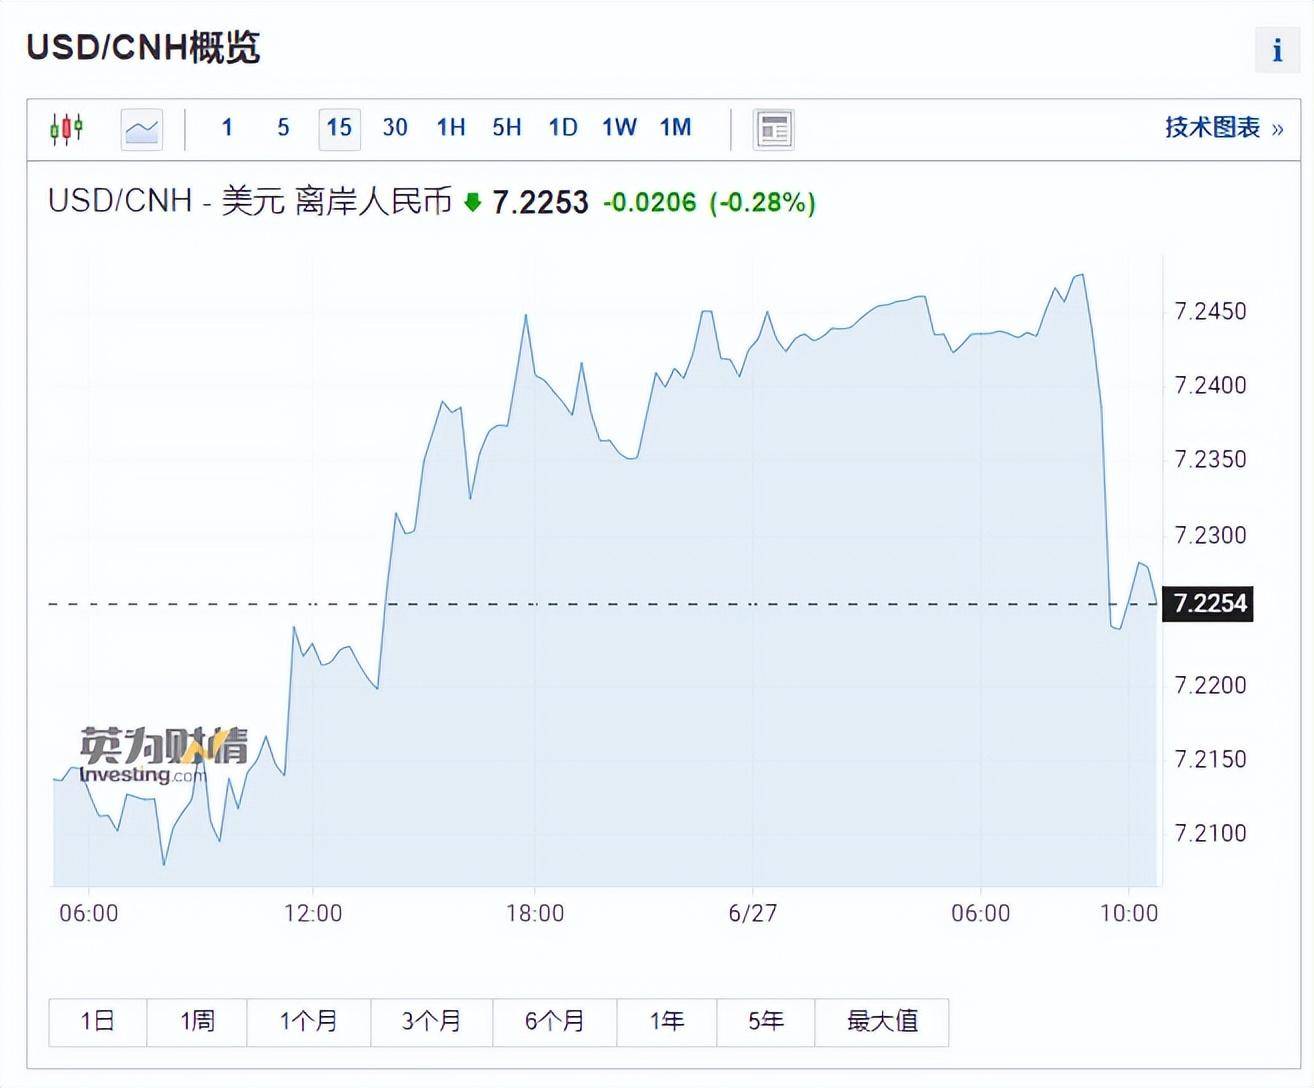Select the 1D interval
1314x1088 pixels.
pos(563,128)
